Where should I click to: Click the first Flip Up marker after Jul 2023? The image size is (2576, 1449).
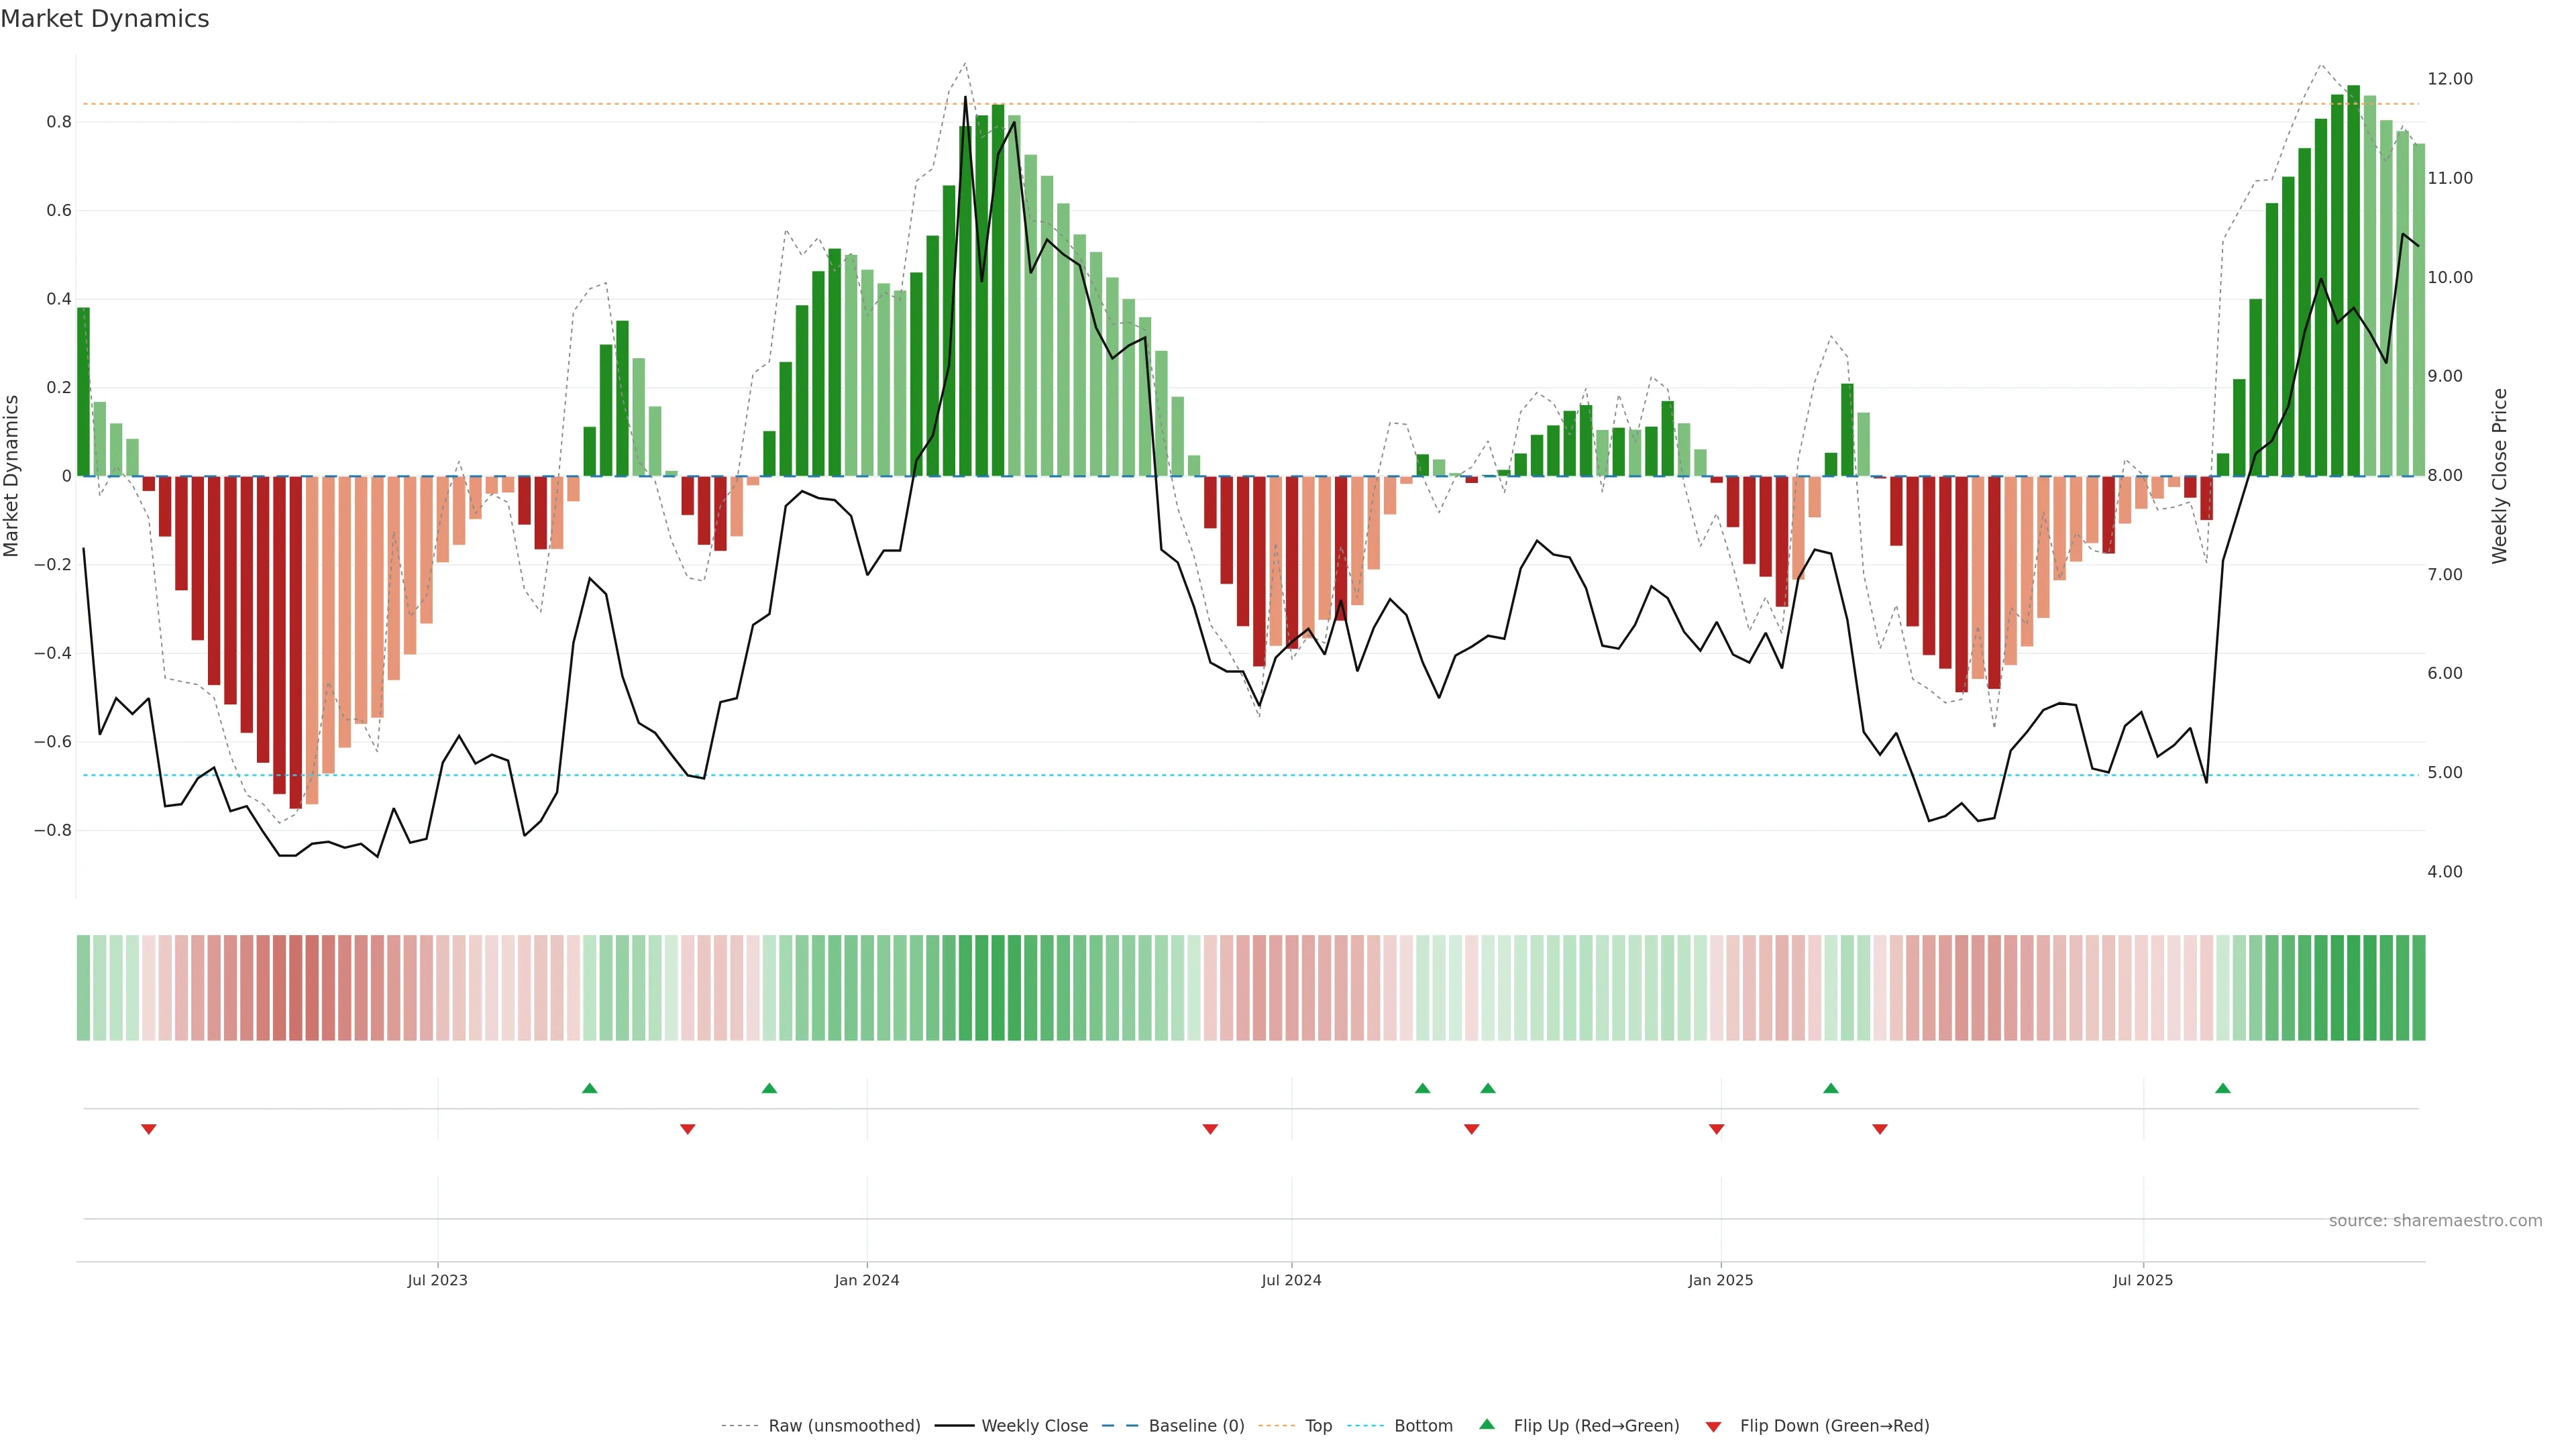[x=589, y=1088]
